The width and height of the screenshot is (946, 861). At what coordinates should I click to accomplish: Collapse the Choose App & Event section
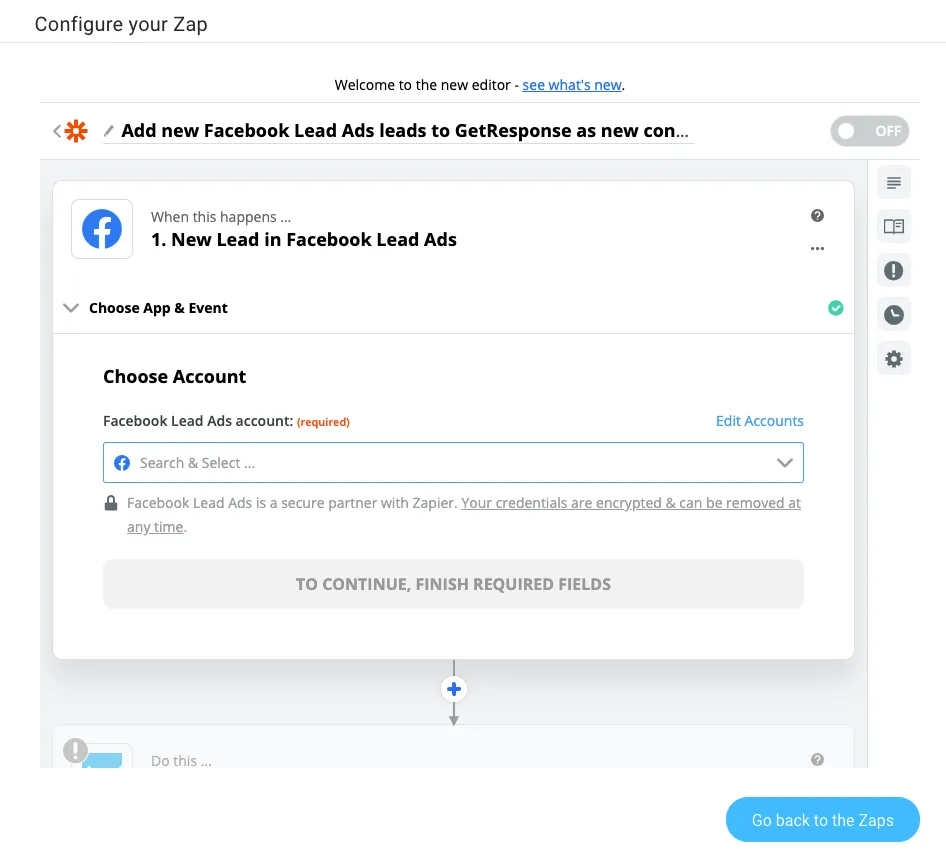[71, 308]
